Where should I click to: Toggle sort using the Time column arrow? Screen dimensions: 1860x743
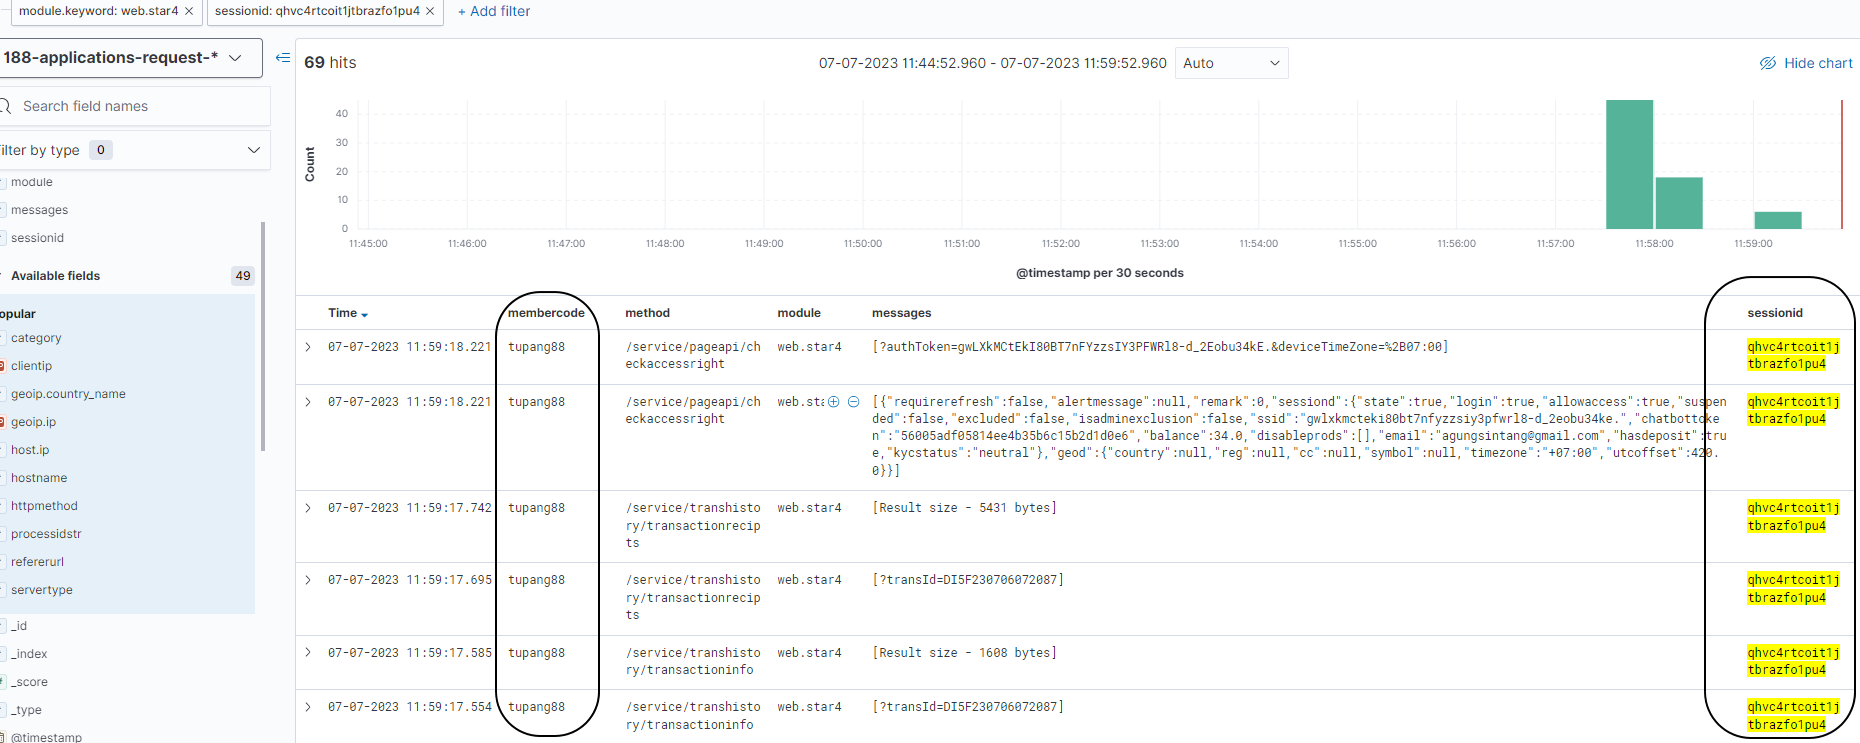click(x=364, y=314)
